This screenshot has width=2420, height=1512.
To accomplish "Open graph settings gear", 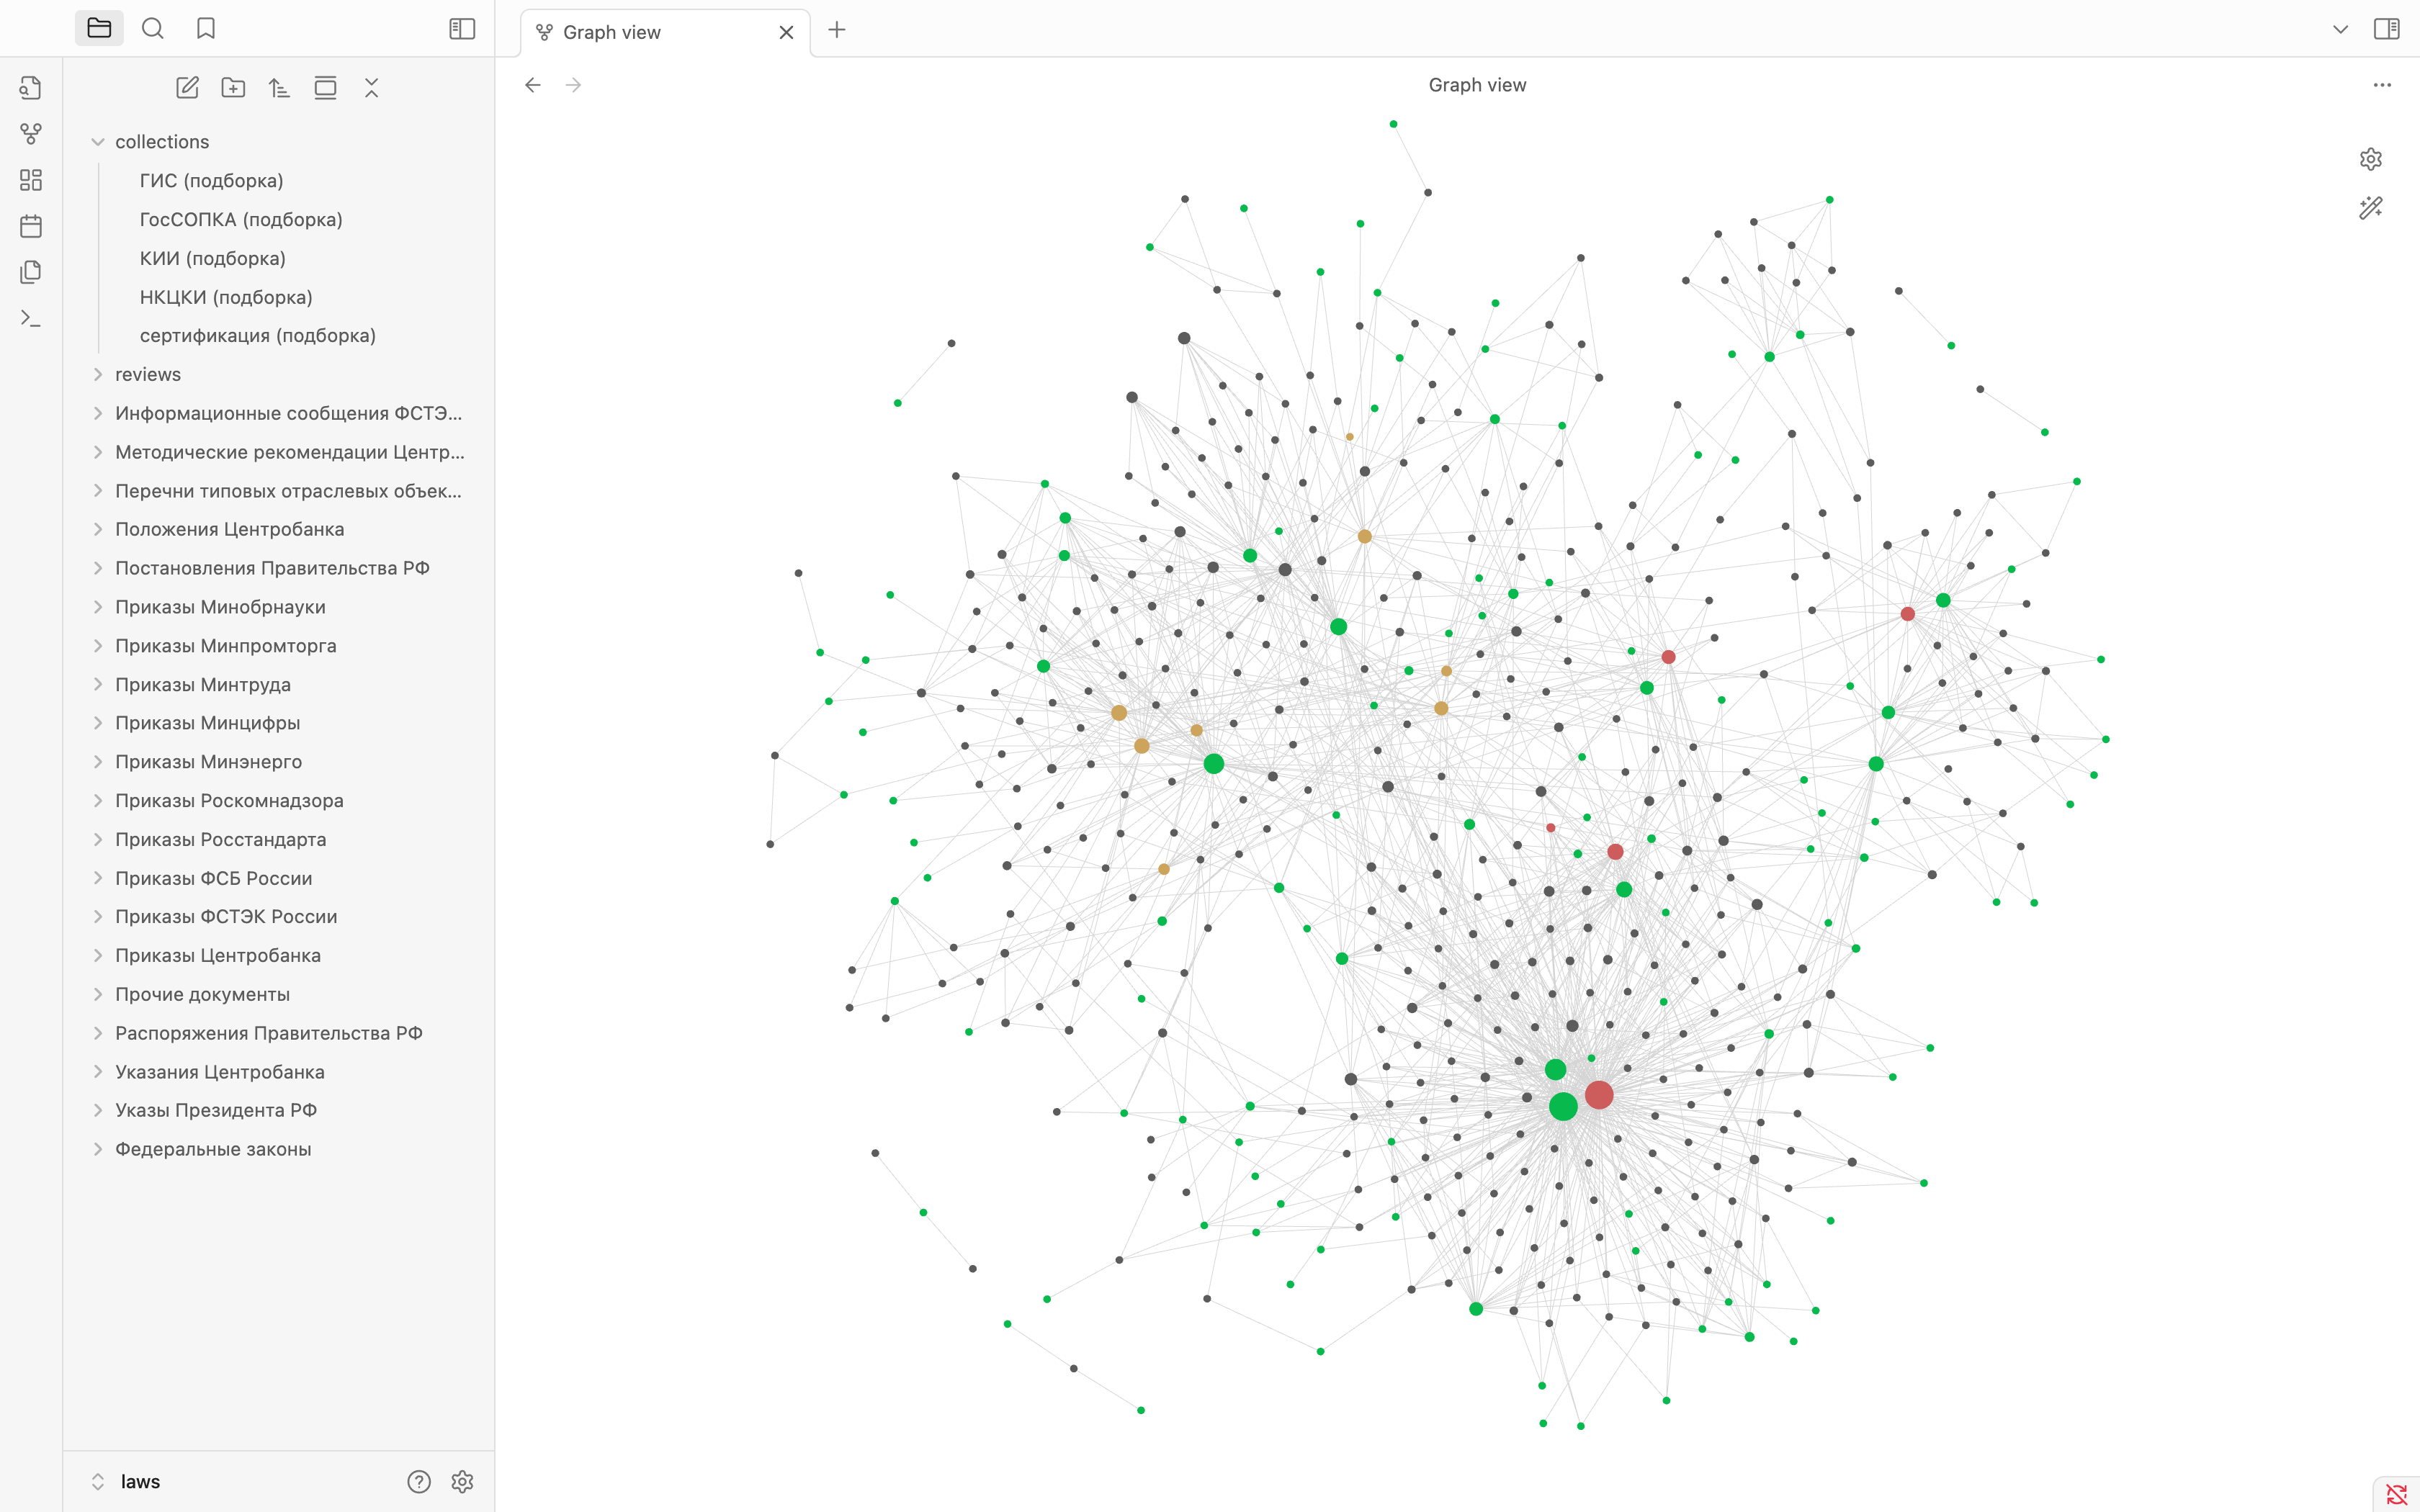I will 2370,159.
